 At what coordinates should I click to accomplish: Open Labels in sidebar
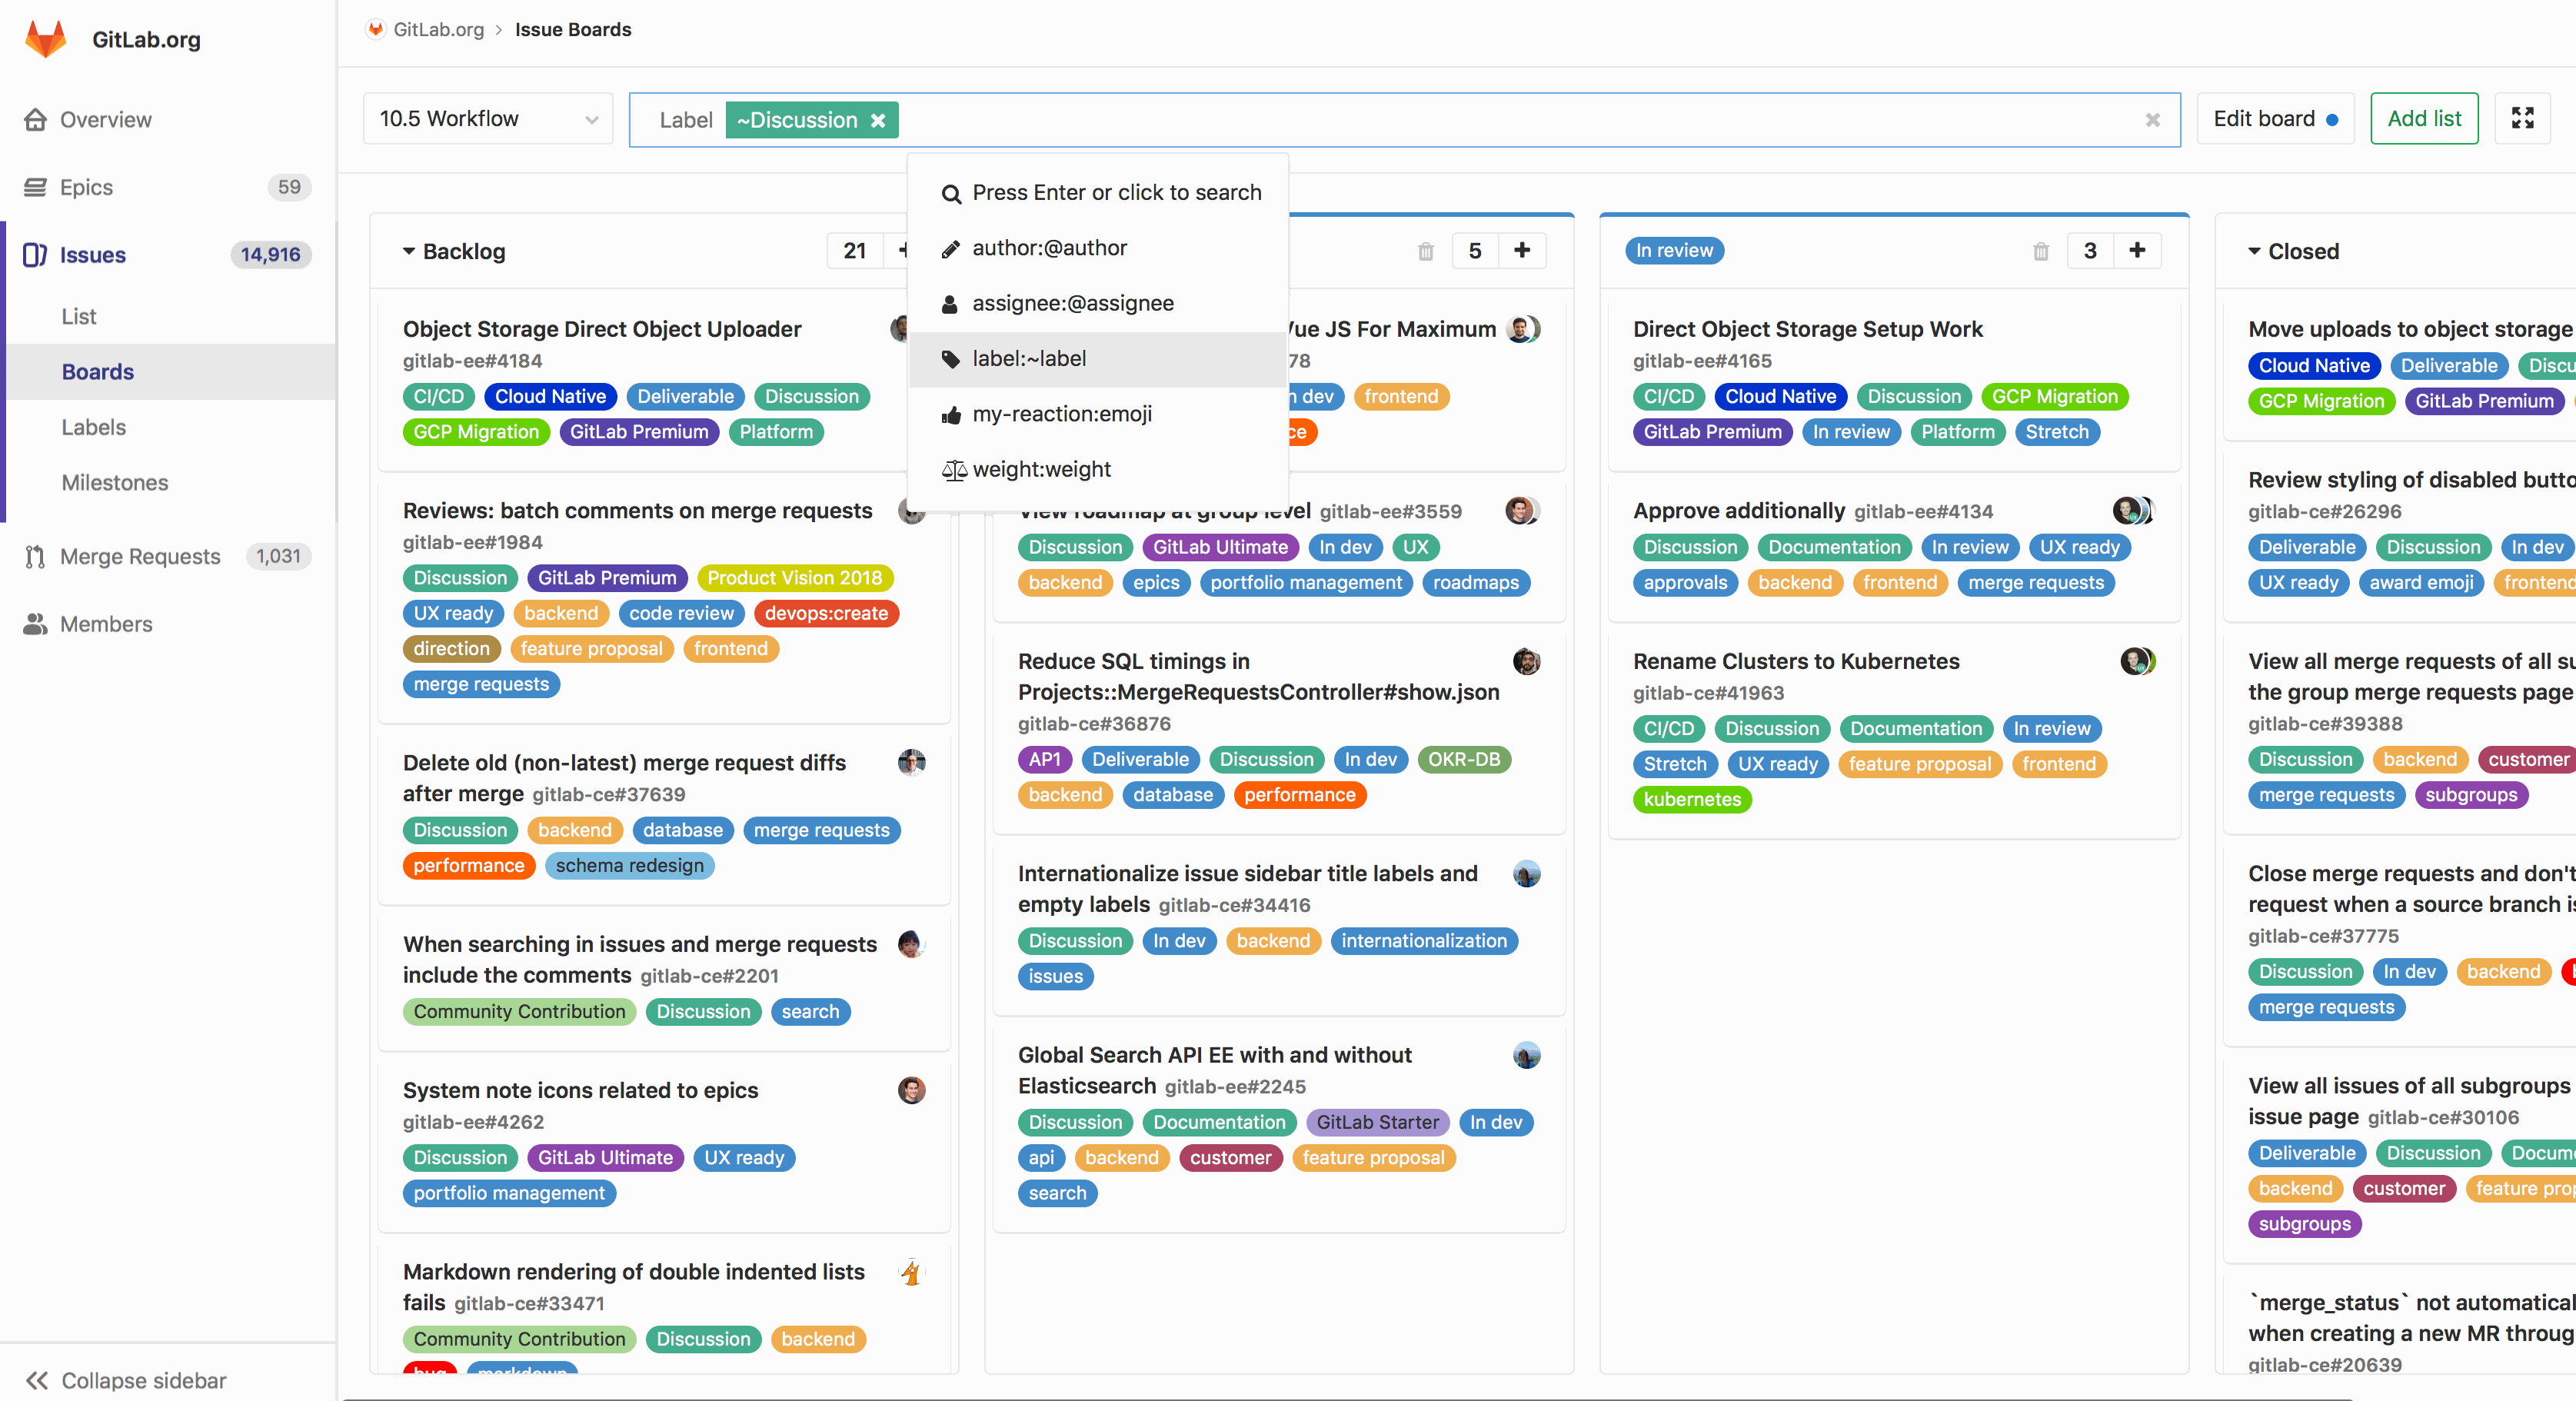[x=93, y=427]
